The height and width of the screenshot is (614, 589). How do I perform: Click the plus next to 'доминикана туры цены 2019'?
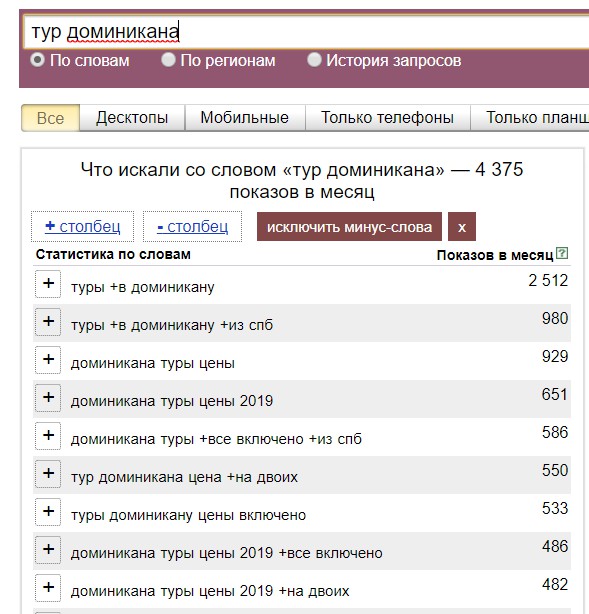48,398
